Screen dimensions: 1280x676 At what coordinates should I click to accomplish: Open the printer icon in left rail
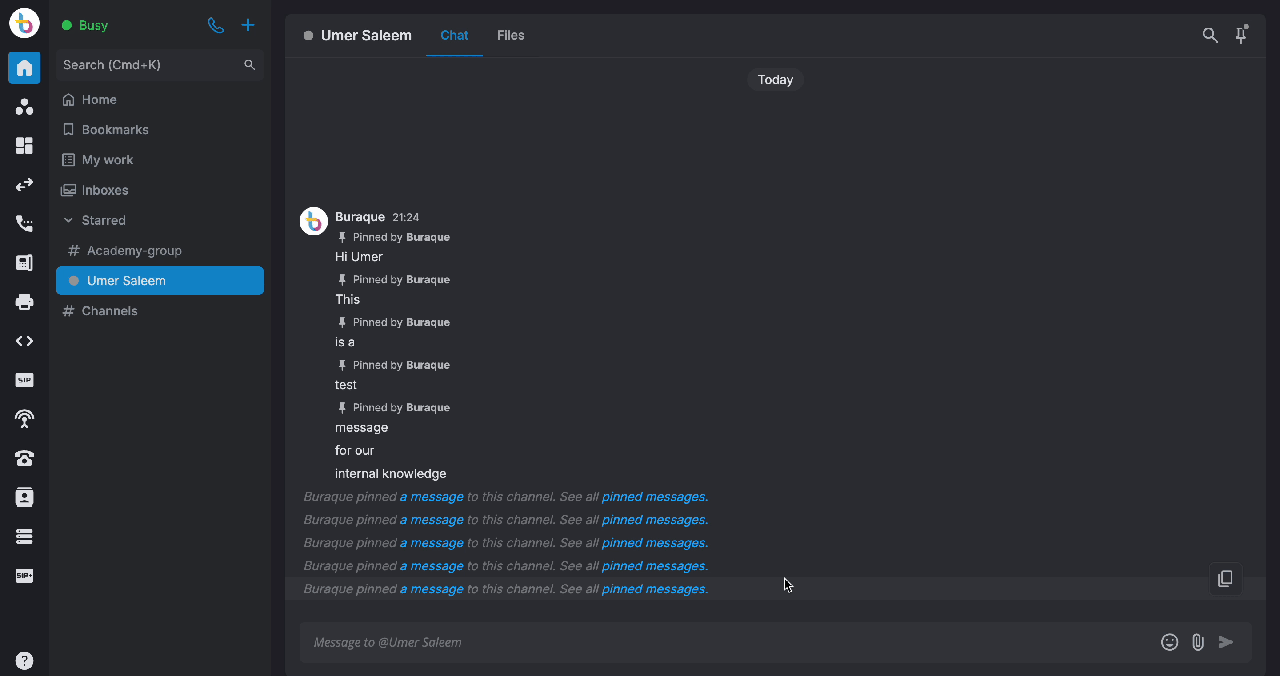tap(25, 302)
